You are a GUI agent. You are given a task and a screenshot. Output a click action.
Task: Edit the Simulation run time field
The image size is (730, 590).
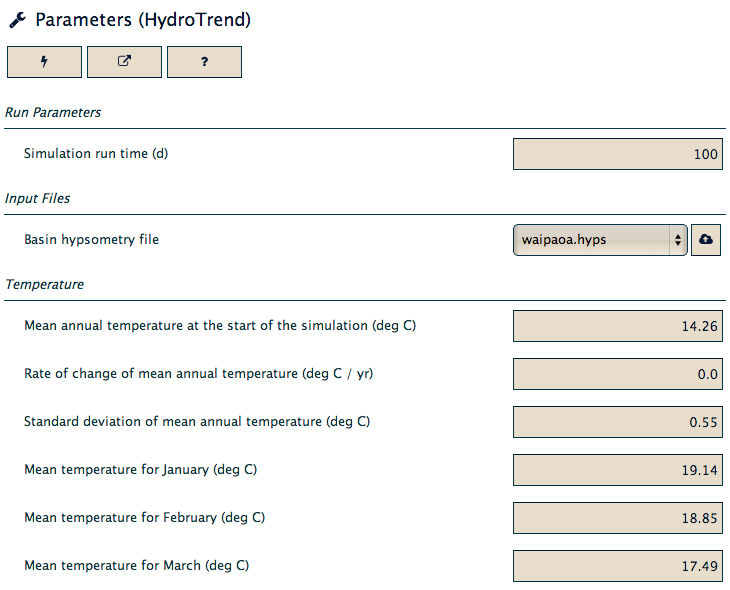[x=618, y=154]
